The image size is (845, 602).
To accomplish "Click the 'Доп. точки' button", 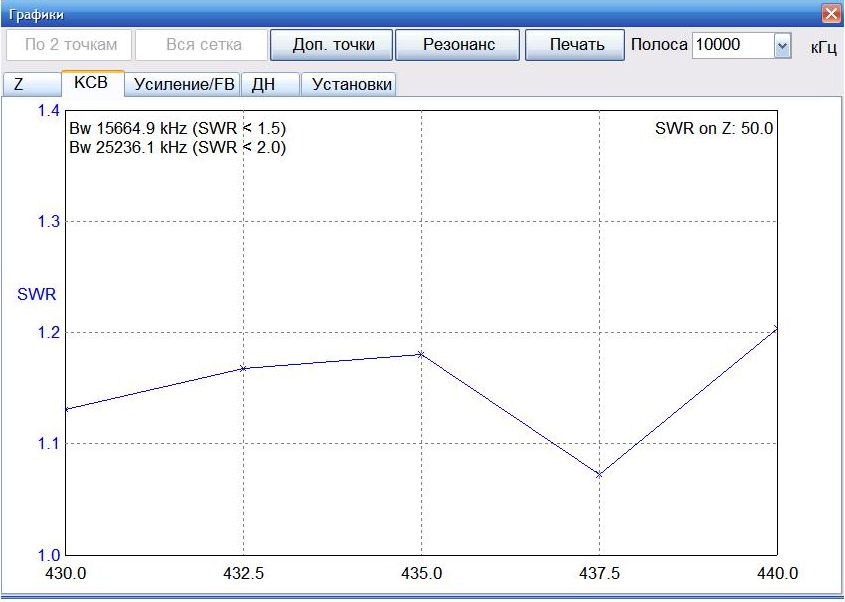I will tap(331, 45).
